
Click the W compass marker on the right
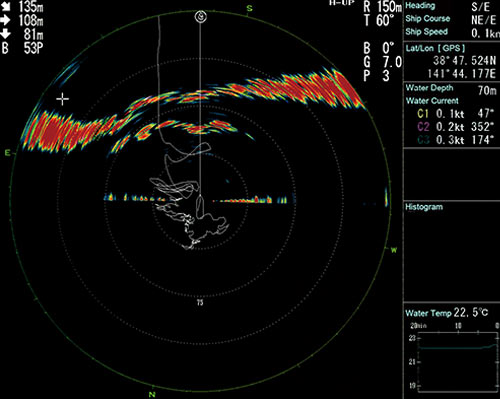coord(394,250)
